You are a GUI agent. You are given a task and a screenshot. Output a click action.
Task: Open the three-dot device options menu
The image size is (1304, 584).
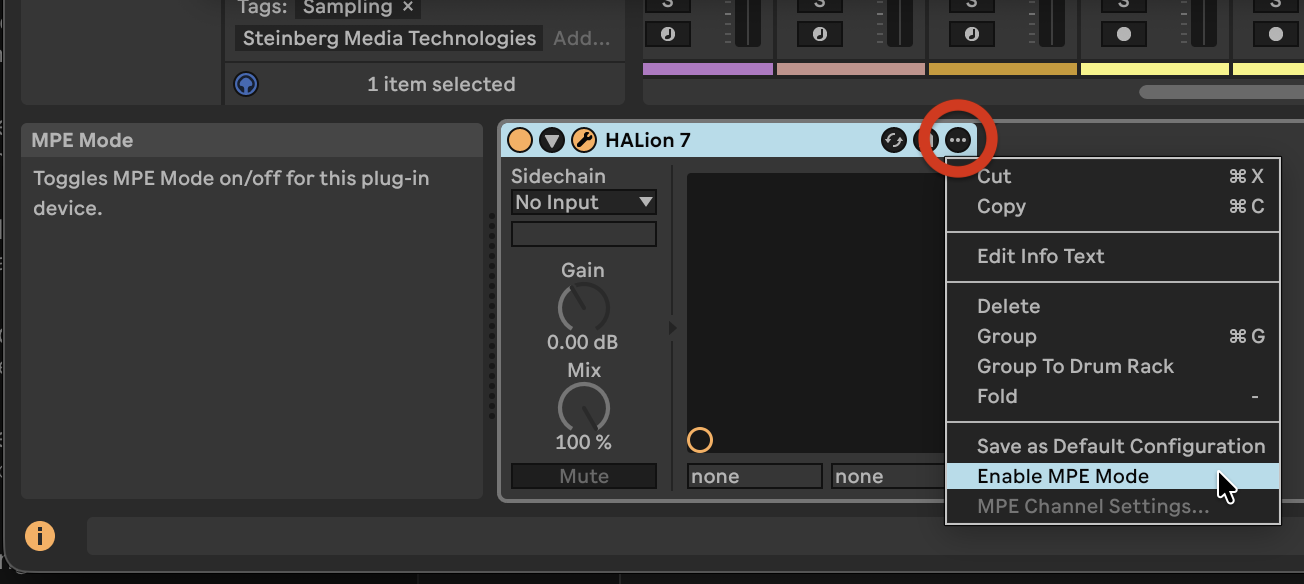pyautogui.click(x=958, y=140)
